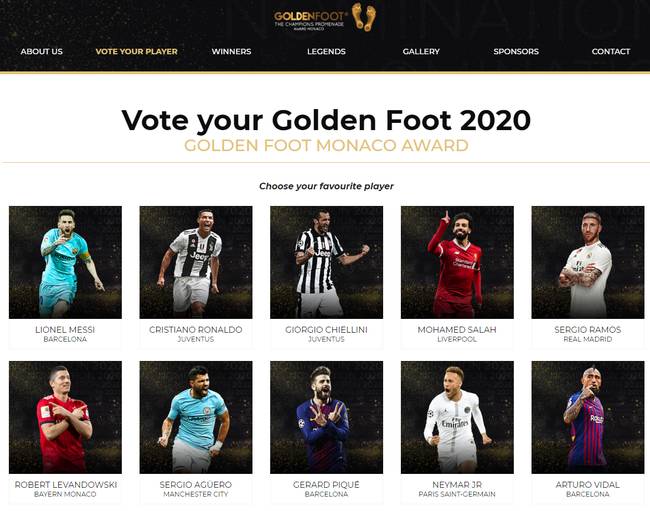
Task: View the Sponsors page
Action: (x=516, y=51)
